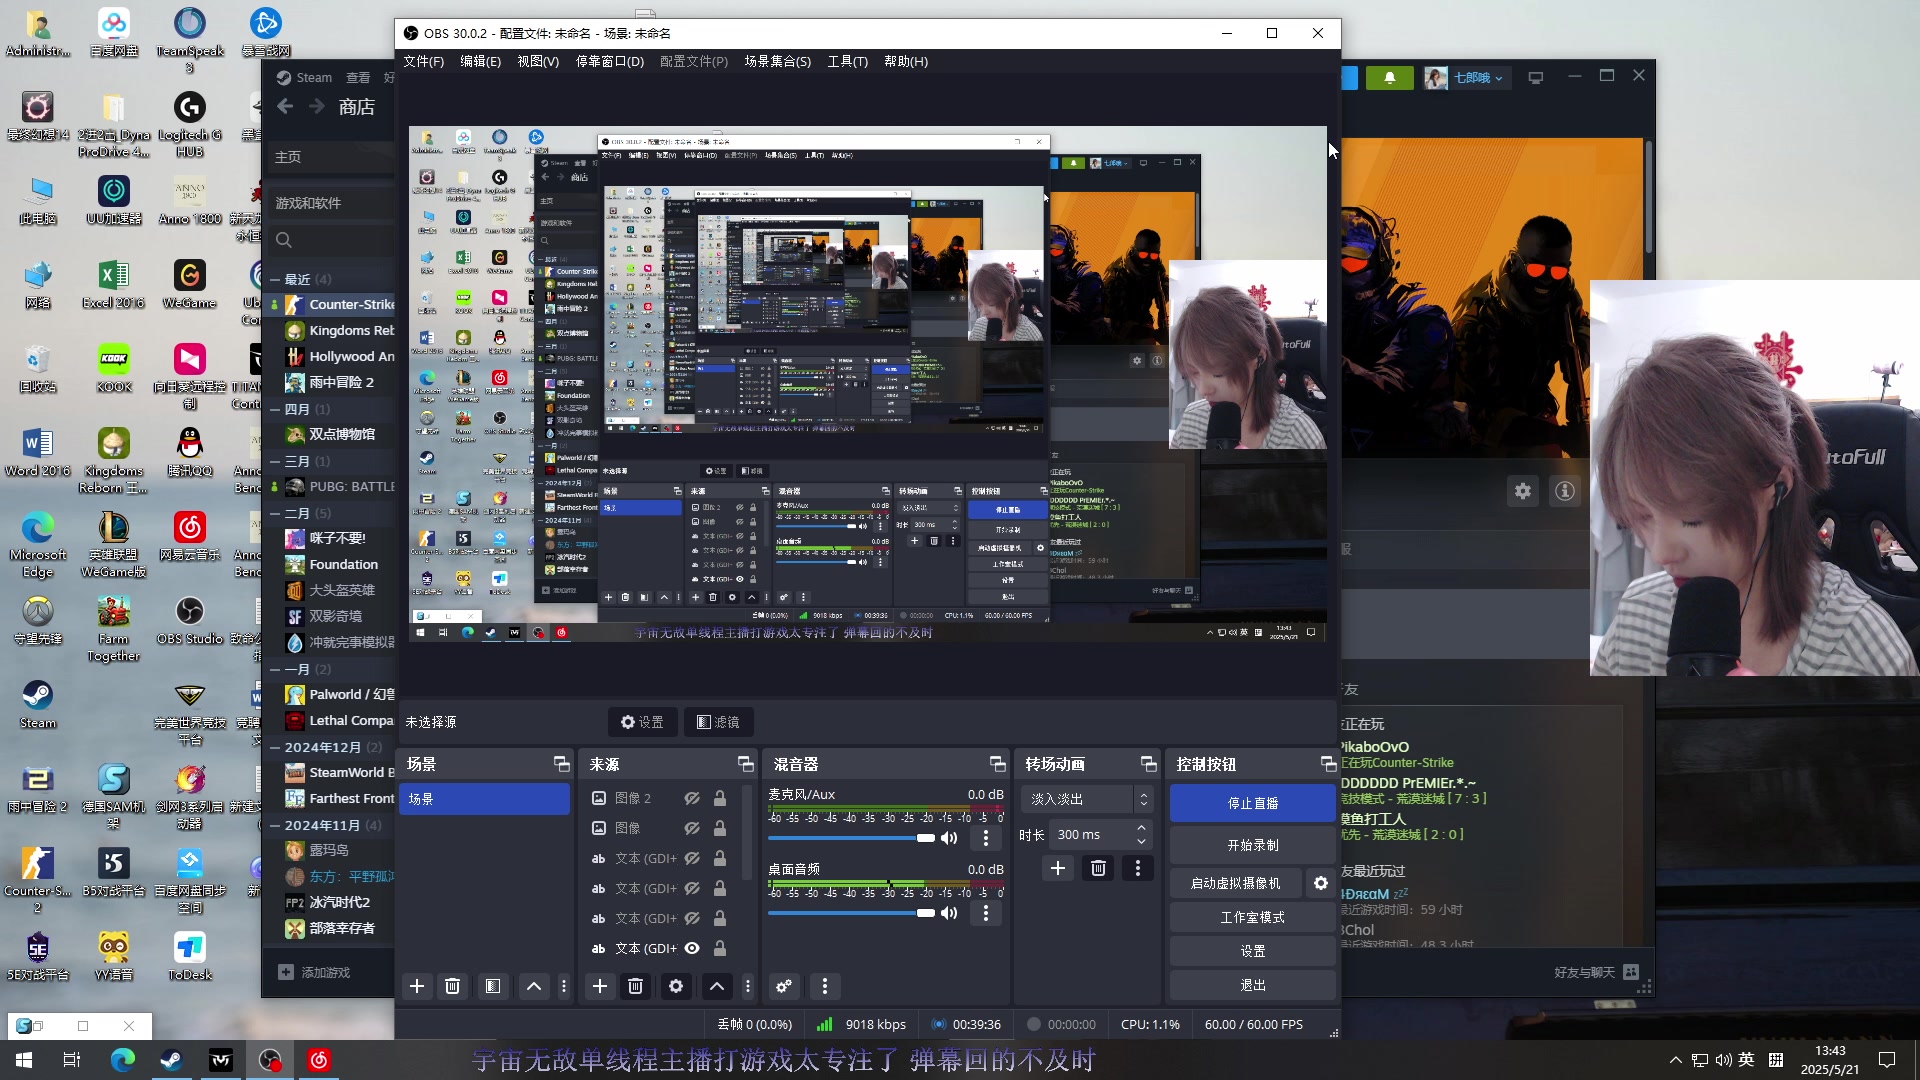This screenshot has height=1080, width=1920.
Task: Collapse the 最近 group in Steam library
Action: tap(276, 279)
